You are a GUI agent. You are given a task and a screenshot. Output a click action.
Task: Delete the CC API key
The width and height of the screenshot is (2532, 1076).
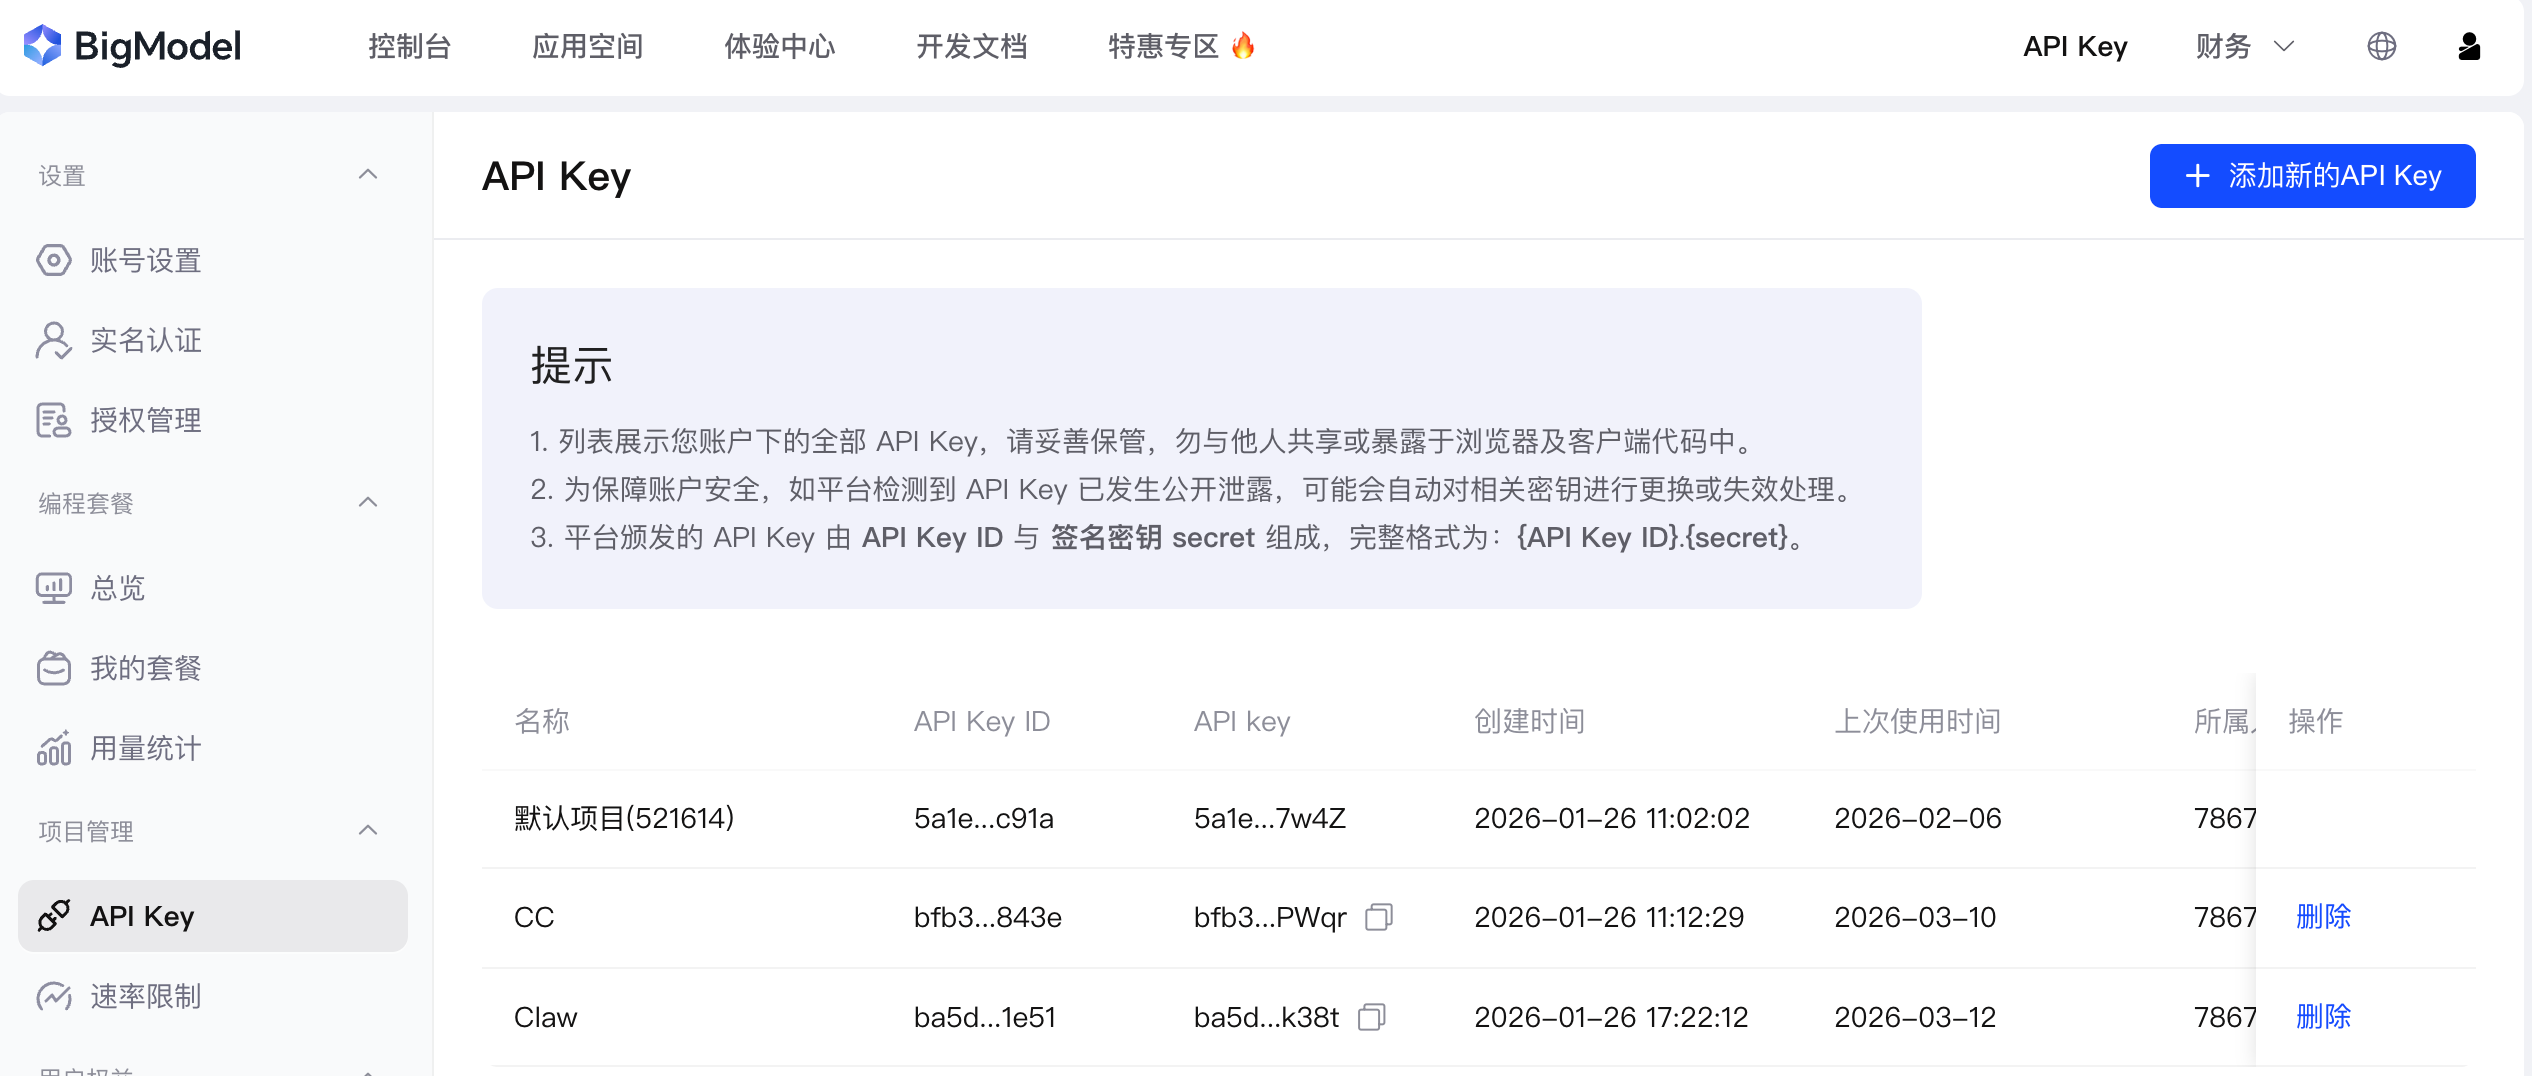[2323, 916]
